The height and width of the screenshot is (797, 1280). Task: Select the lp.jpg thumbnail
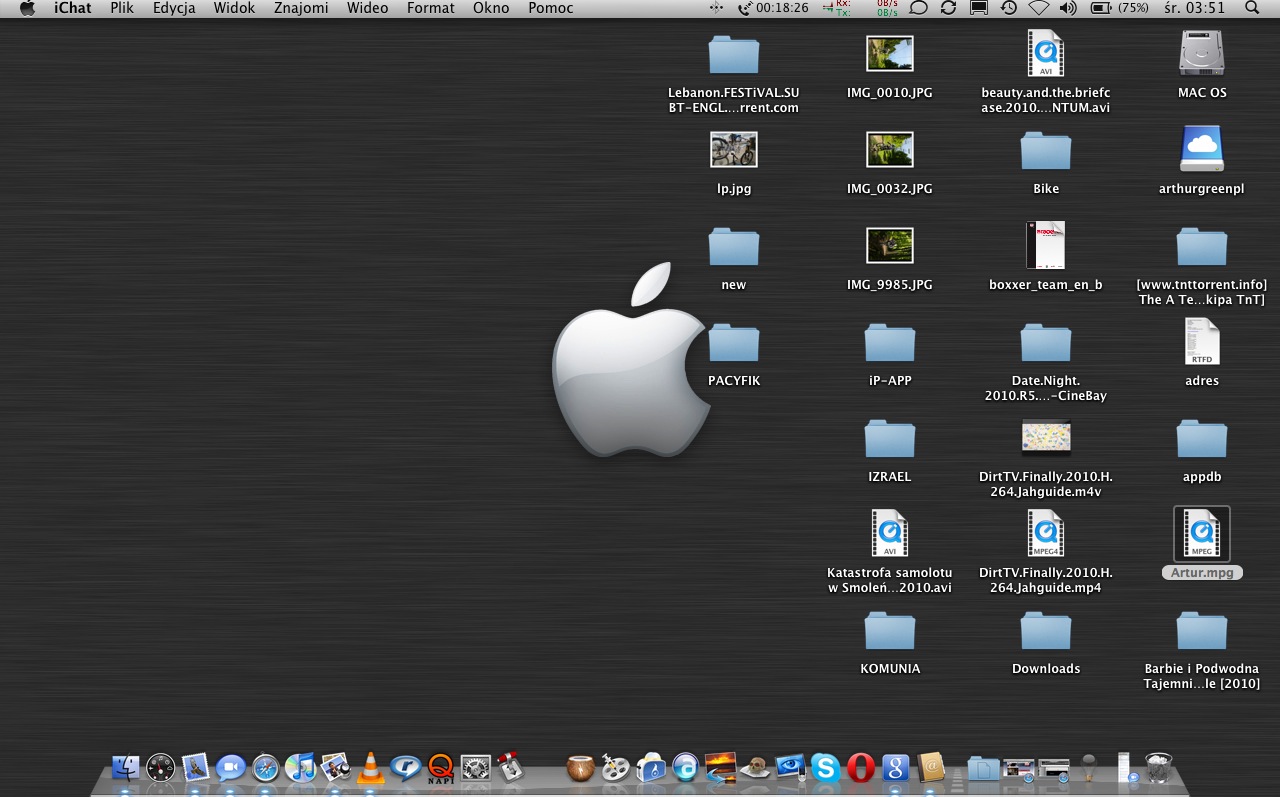[x=734, y=149]
